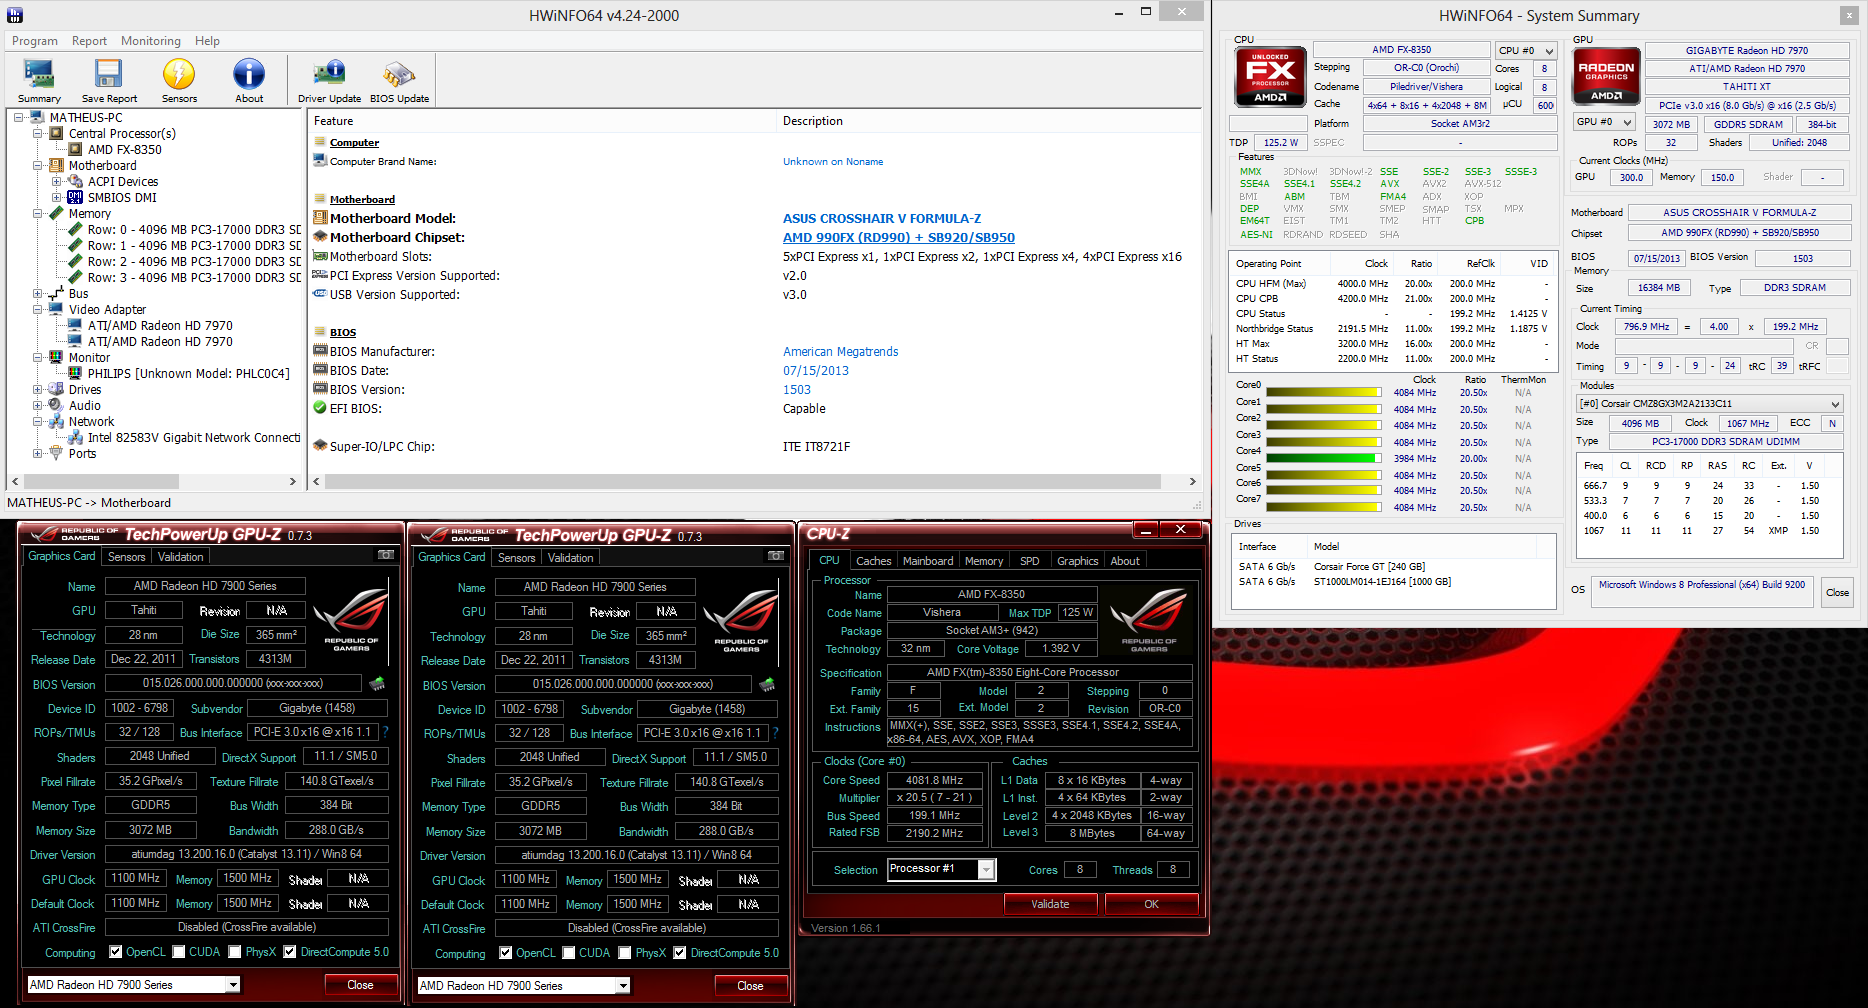Open GPU selector dropdown in right GPU-Z
The width and height of the screenshot is (1868, 1008).
point(524,986)
